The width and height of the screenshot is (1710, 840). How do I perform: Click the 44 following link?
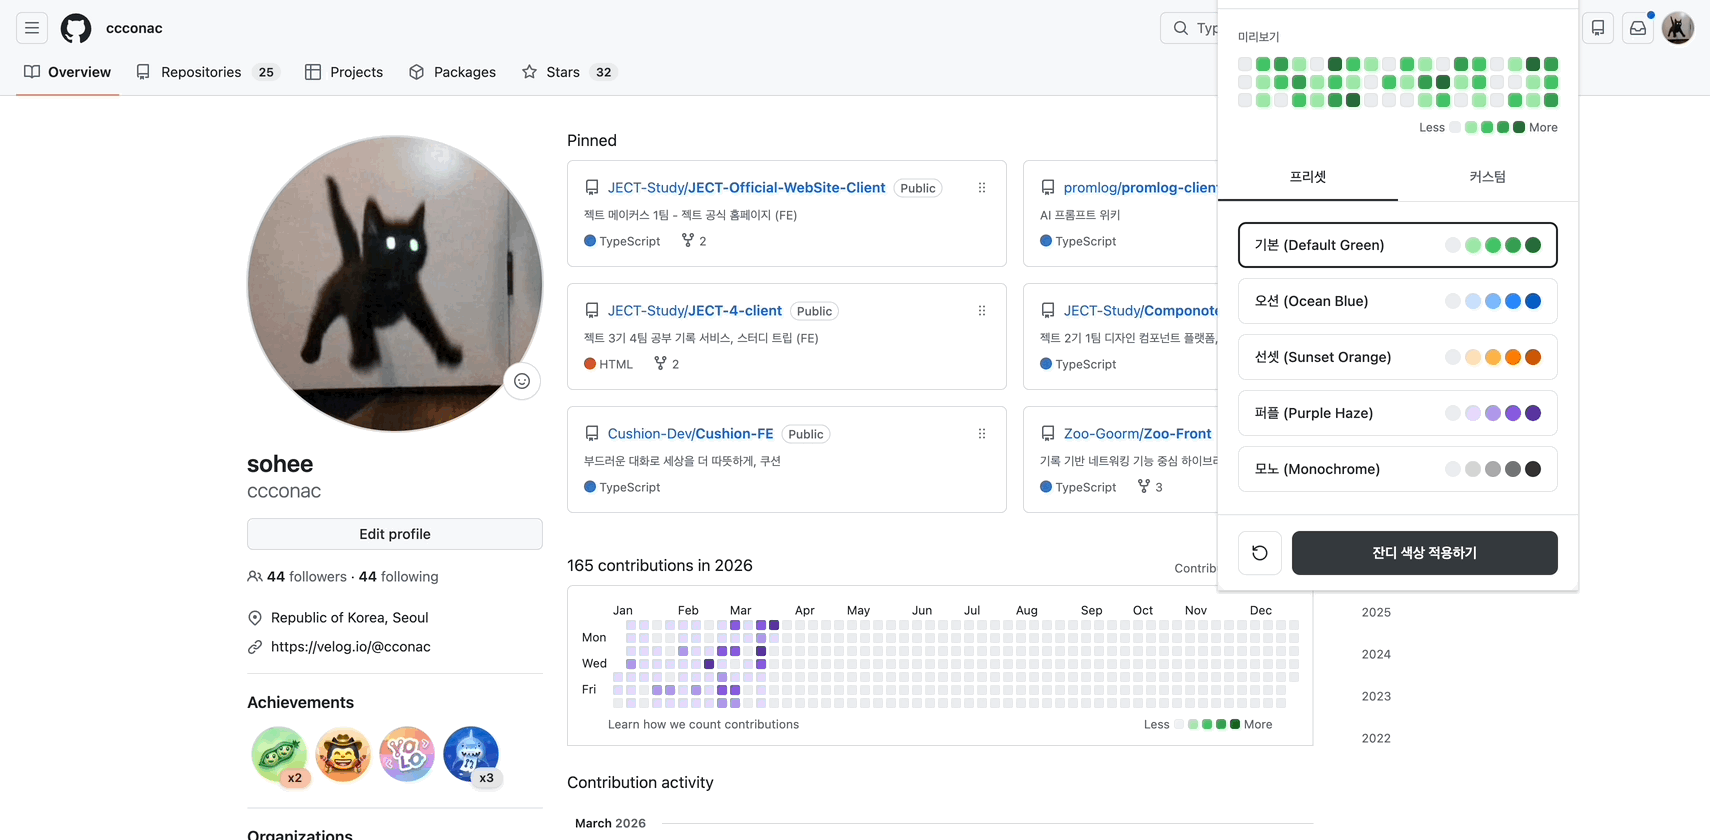pos(399,577)
